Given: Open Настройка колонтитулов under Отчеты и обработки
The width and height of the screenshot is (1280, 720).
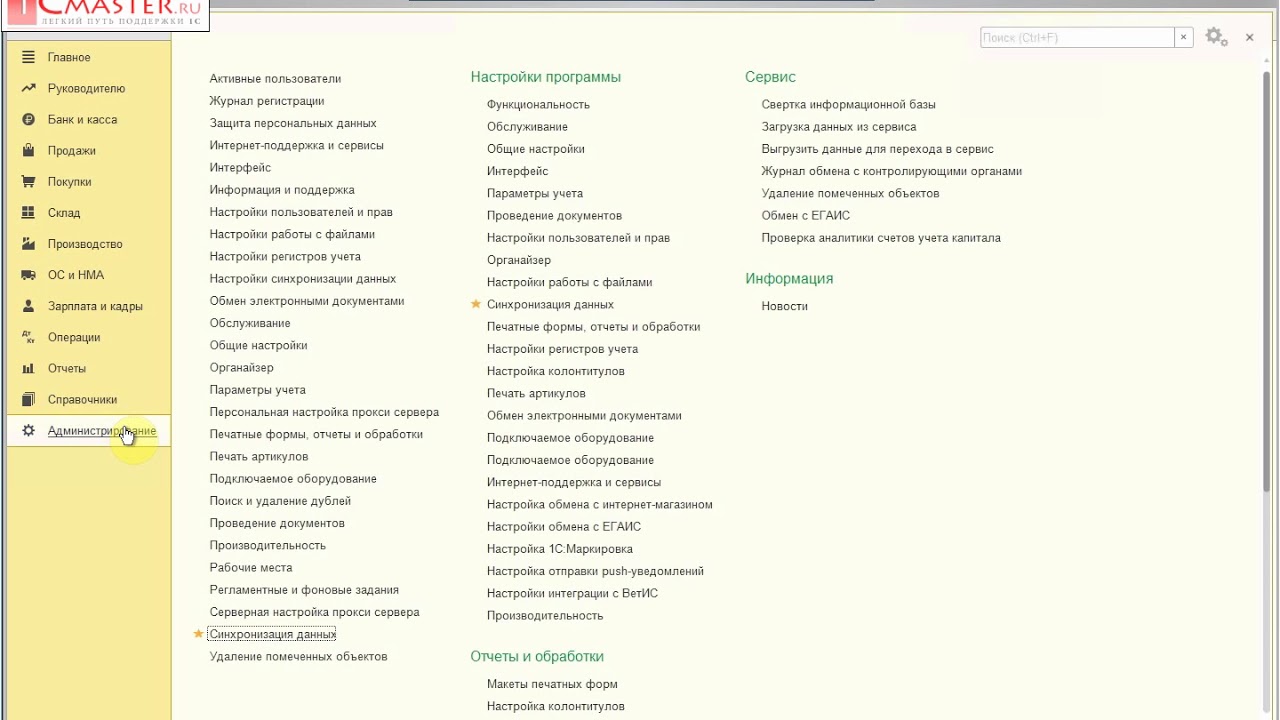Looking at the screenshot, I should click(556, 706).
